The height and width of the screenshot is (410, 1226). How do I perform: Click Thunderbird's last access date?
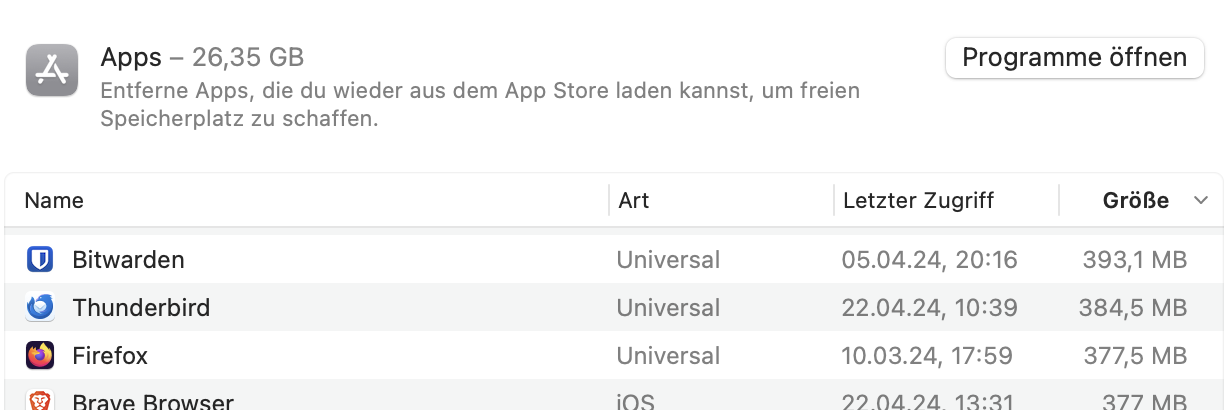(x=929, y=307)
